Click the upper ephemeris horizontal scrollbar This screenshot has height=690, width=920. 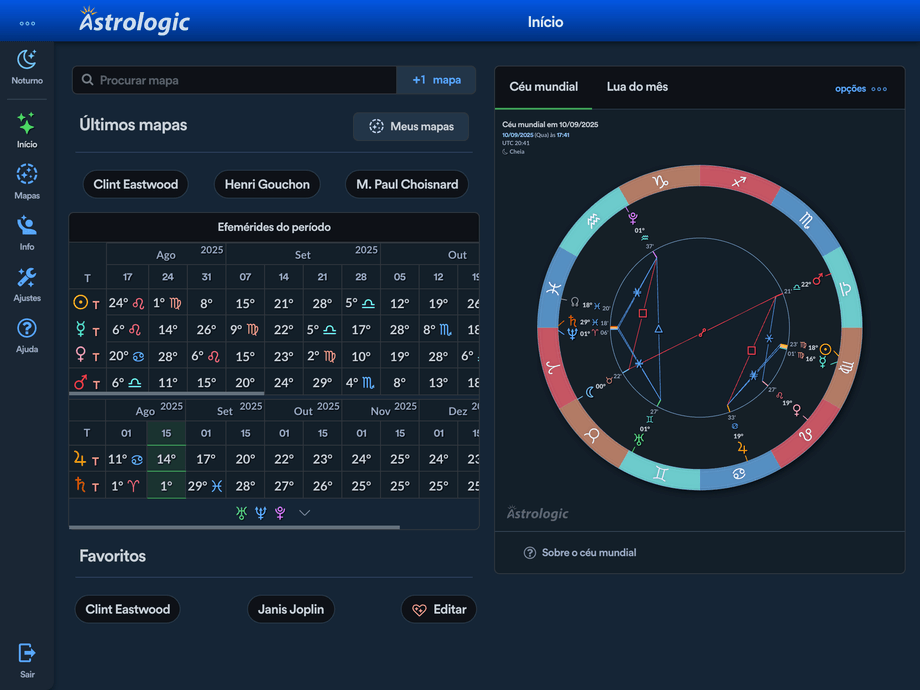(x=167, y=394)
